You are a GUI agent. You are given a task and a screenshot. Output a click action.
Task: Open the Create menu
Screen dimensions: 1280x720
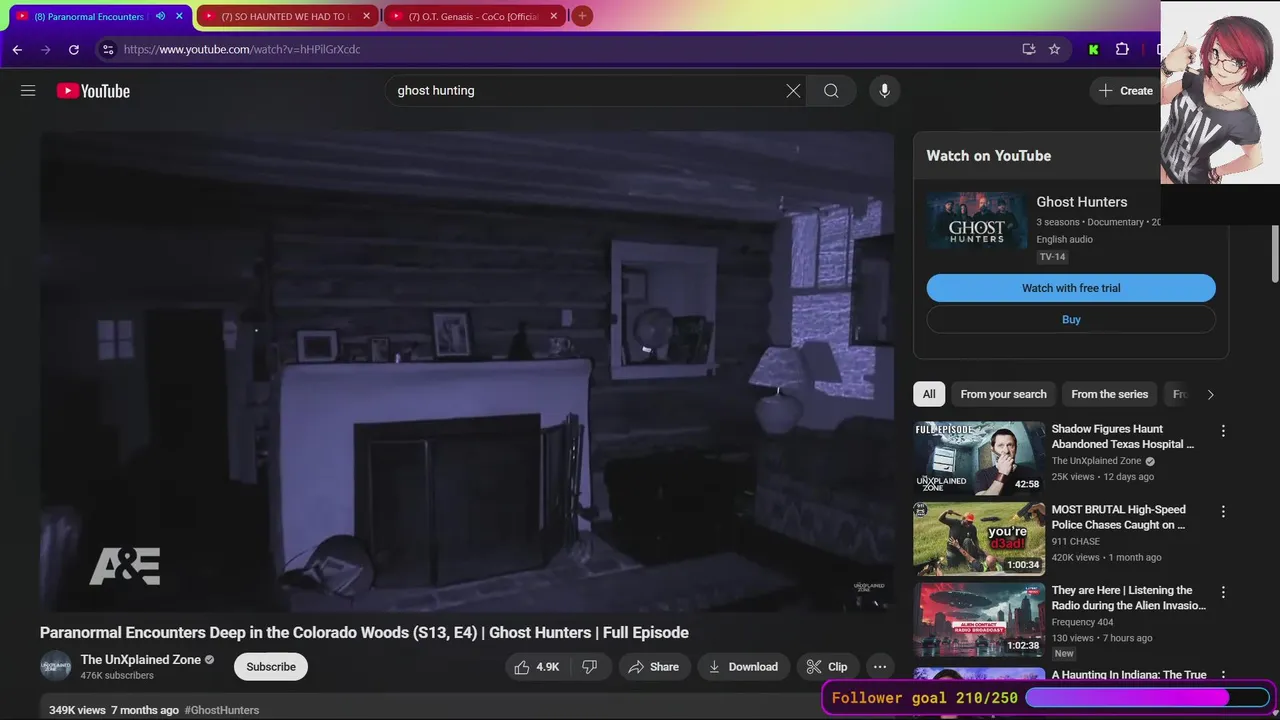(1126, 91)
